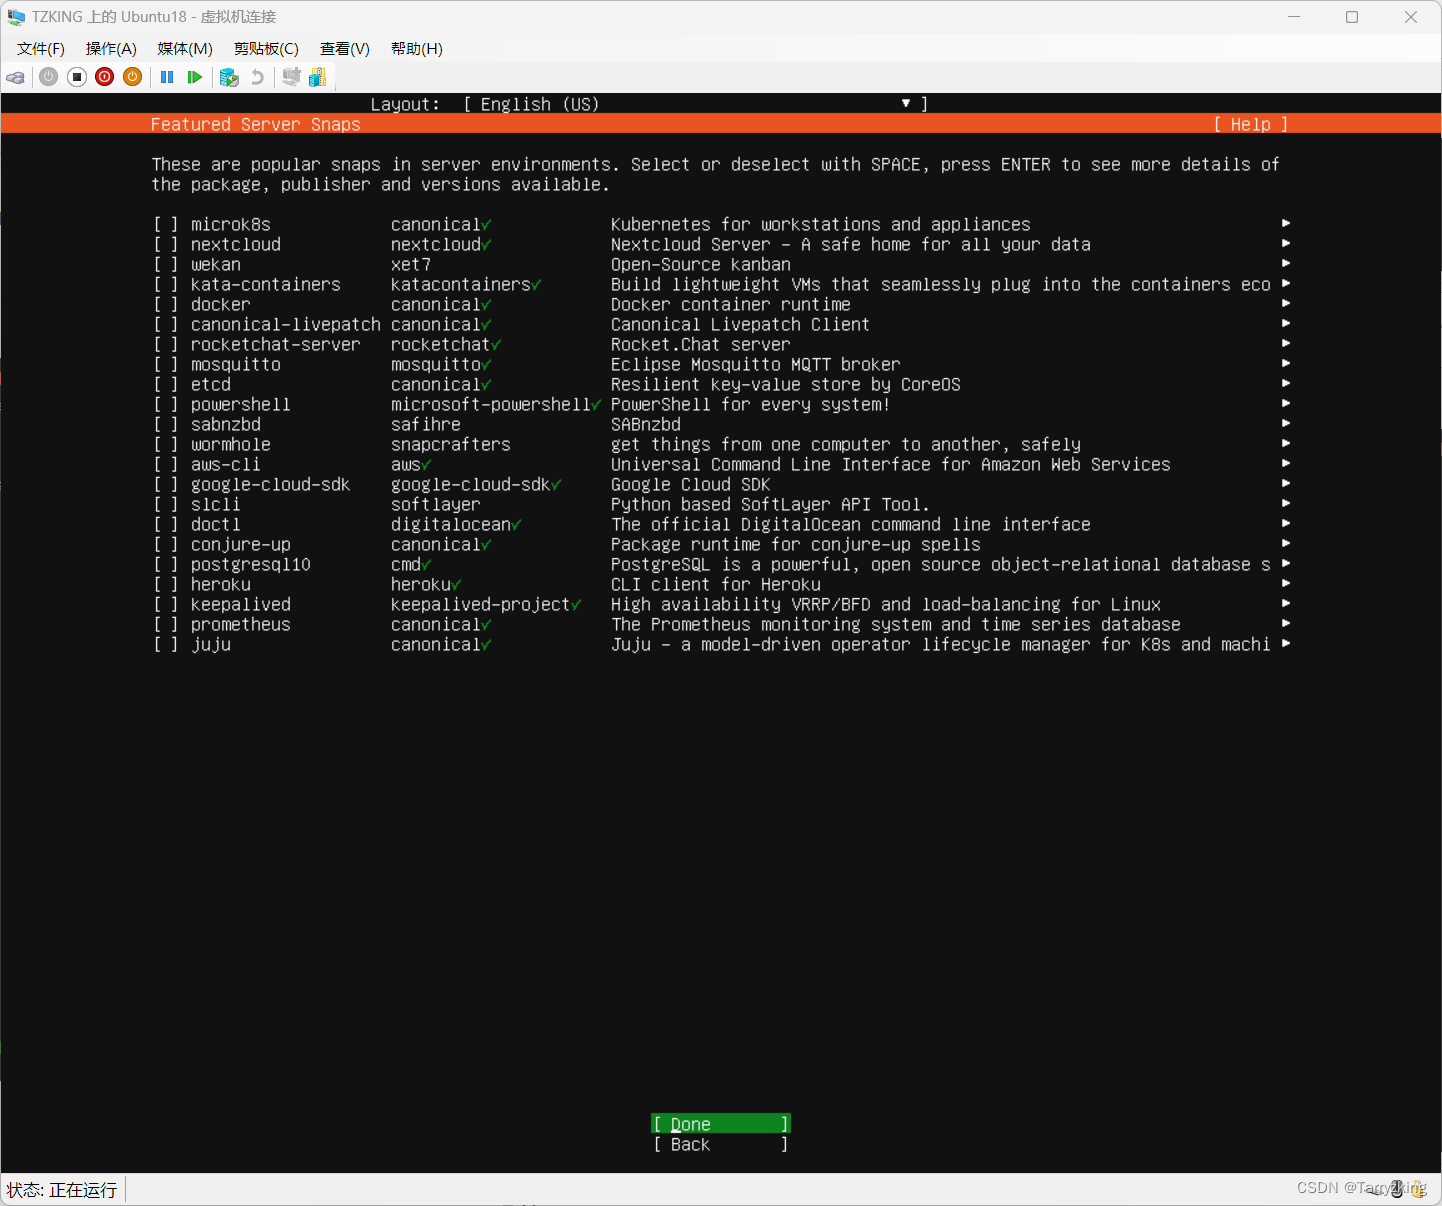Open the 帮助(H) menu

click(417, 49)
